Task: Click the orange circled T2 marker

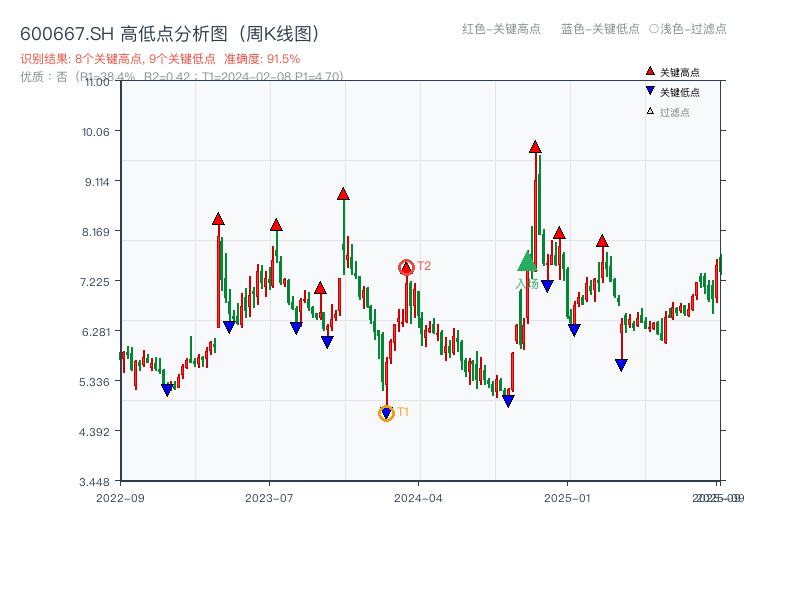Action: [x=406, y=267]
